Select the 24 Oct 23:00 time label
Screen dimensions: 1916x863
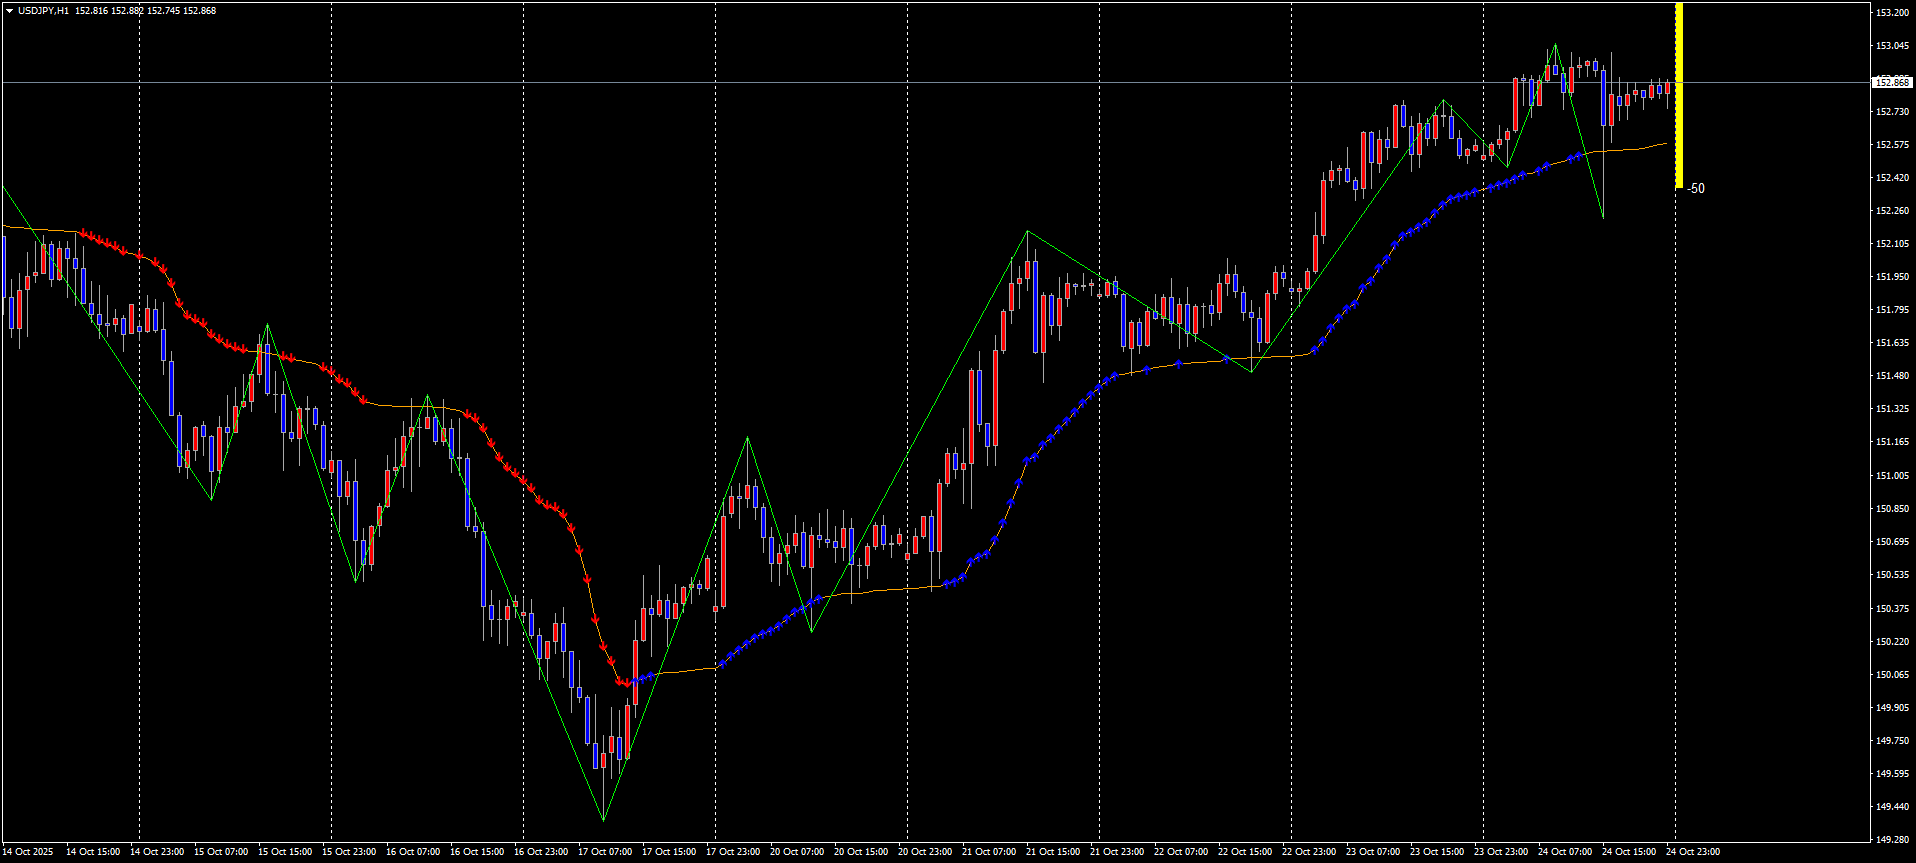click(1693, 852)
